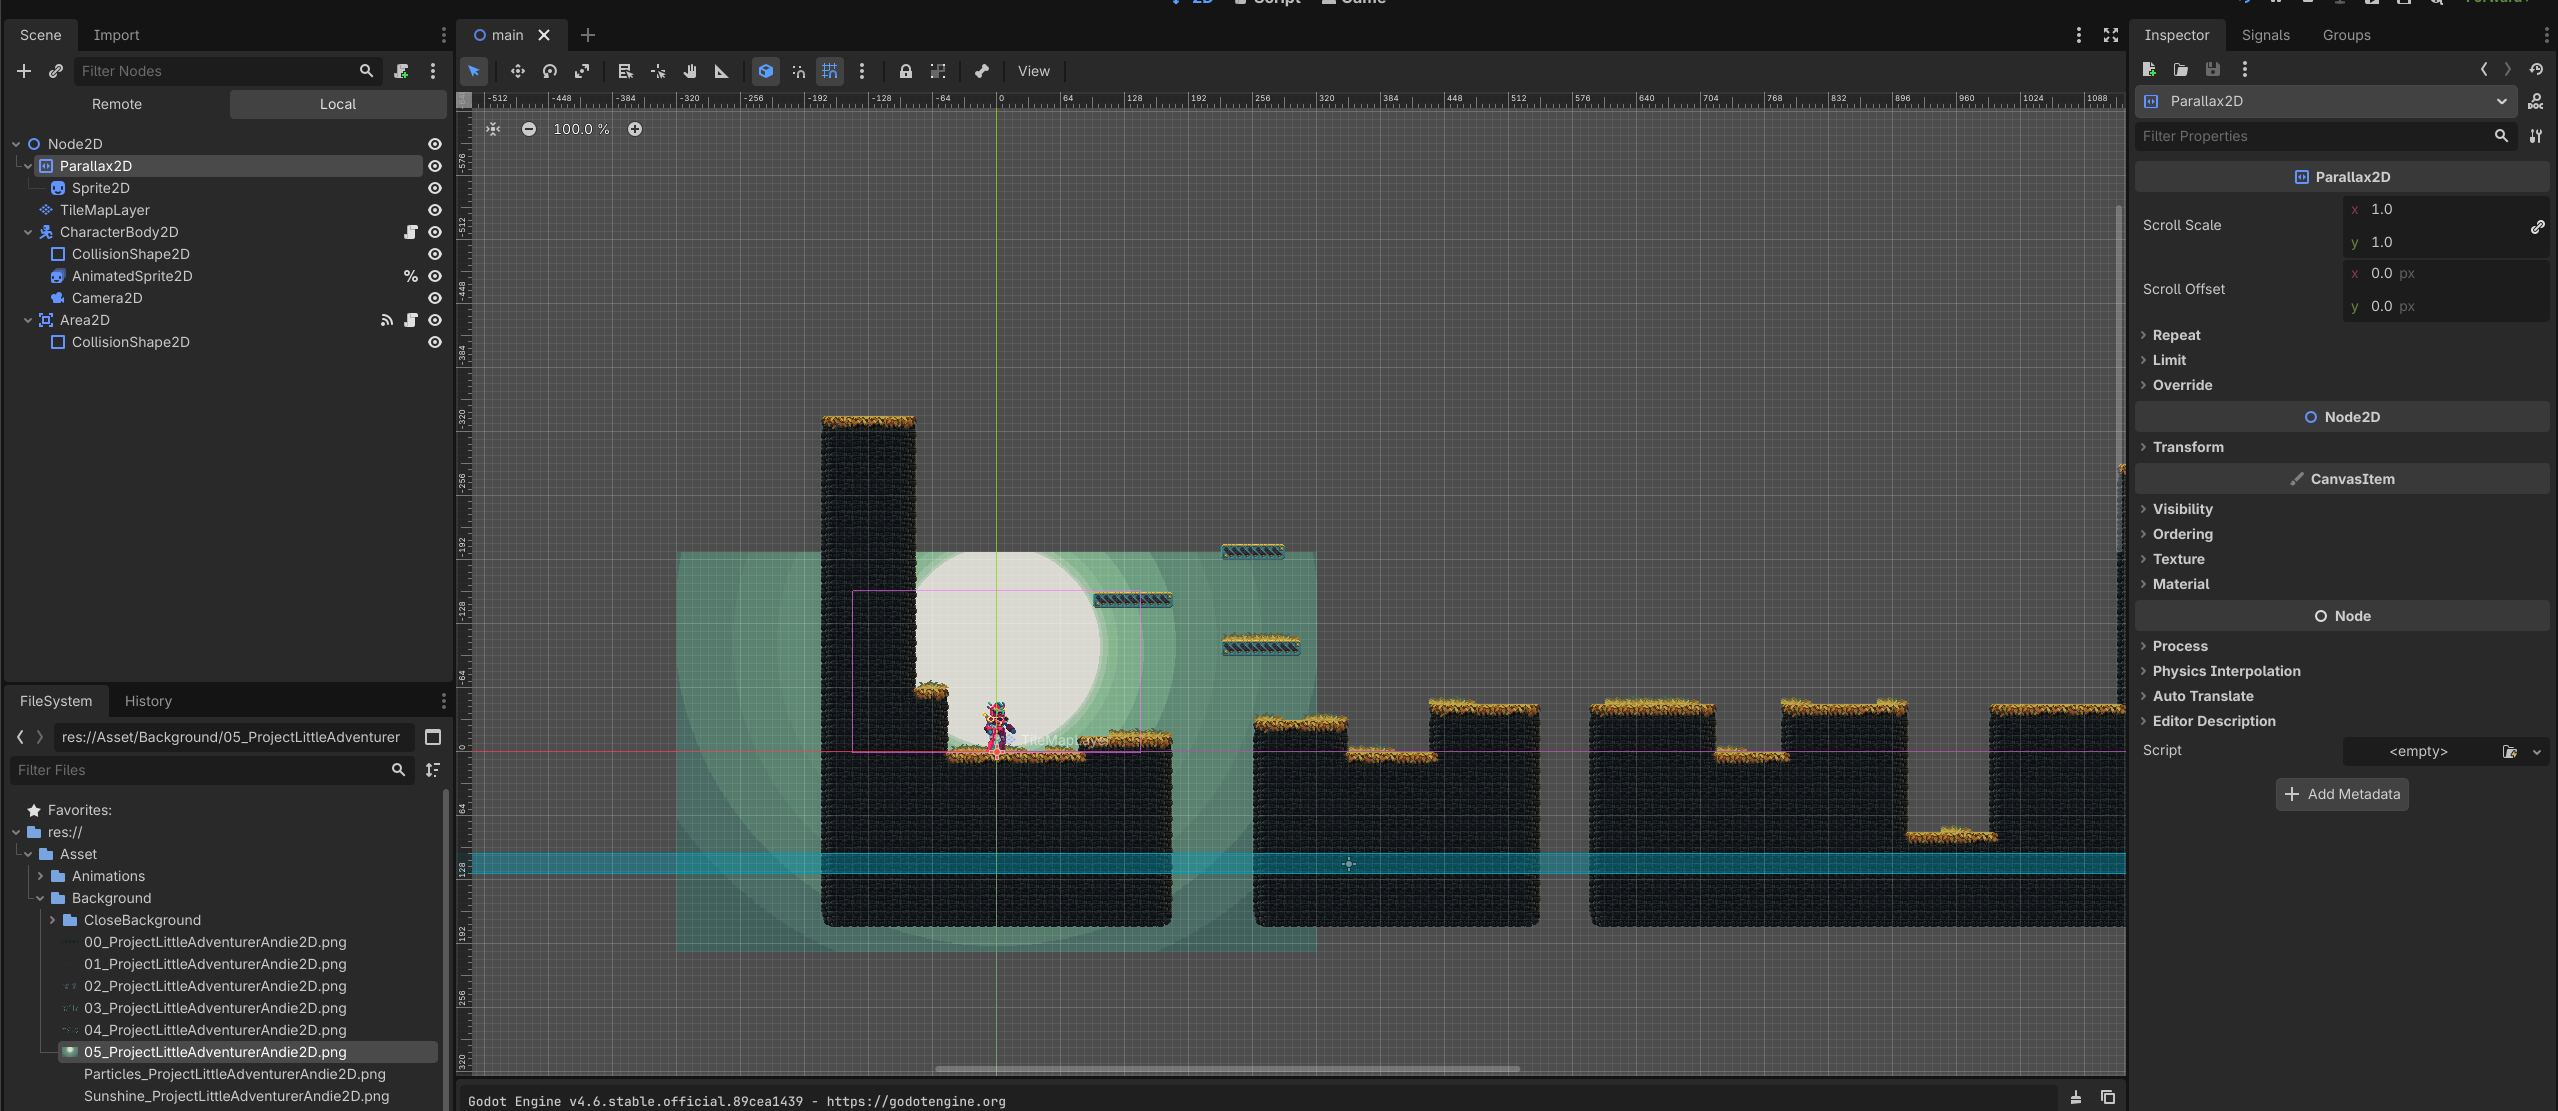Open the Skeleton options bone icon
The width and height of the screenshot is (2558, 1111).
[x=982, y=71]
